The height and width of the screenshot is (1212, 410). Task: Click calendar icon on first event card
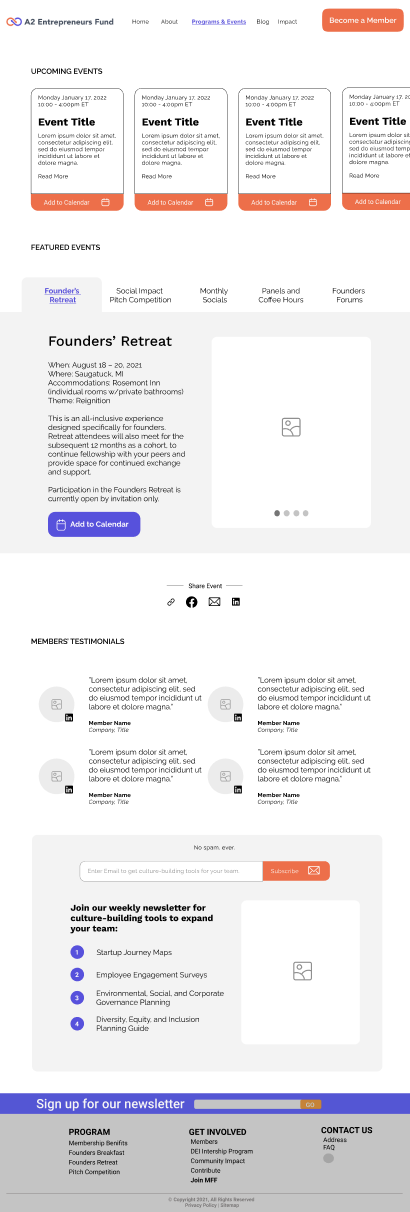105,202
